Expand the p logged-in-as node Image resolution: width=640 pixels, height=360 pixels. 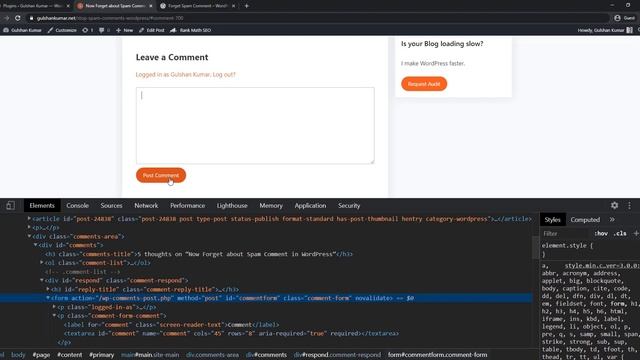tap(54, 307)
